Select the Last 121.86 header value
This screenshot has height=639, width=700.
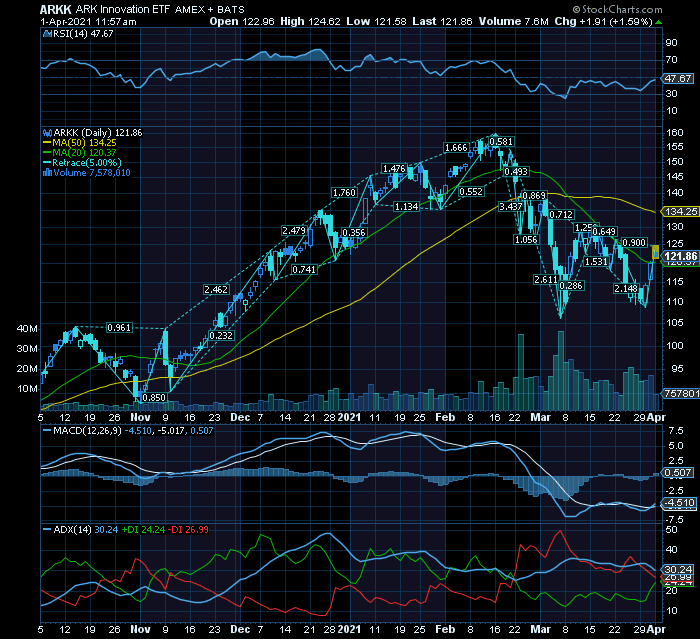tap(442, 21)
